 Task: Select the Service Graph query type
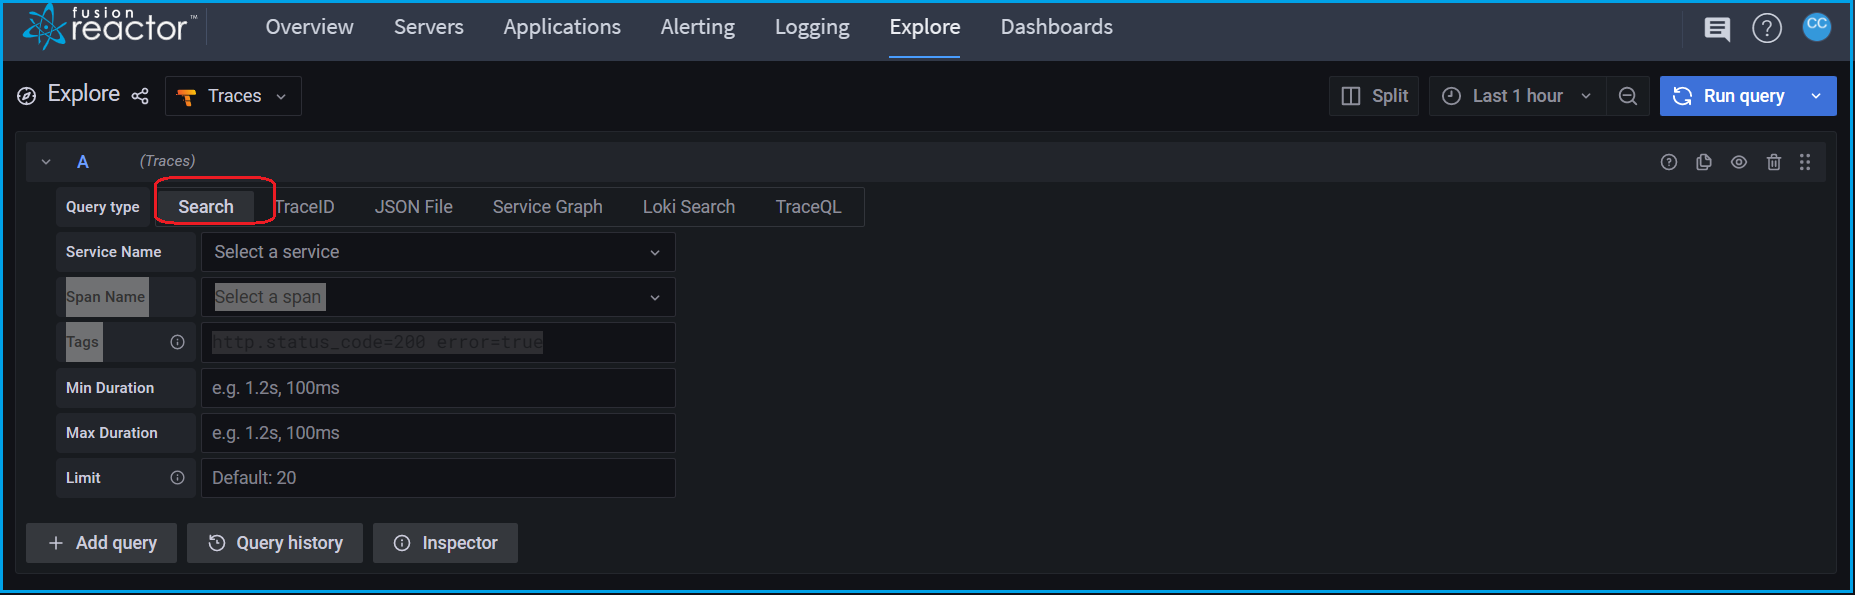pos(547,207)
